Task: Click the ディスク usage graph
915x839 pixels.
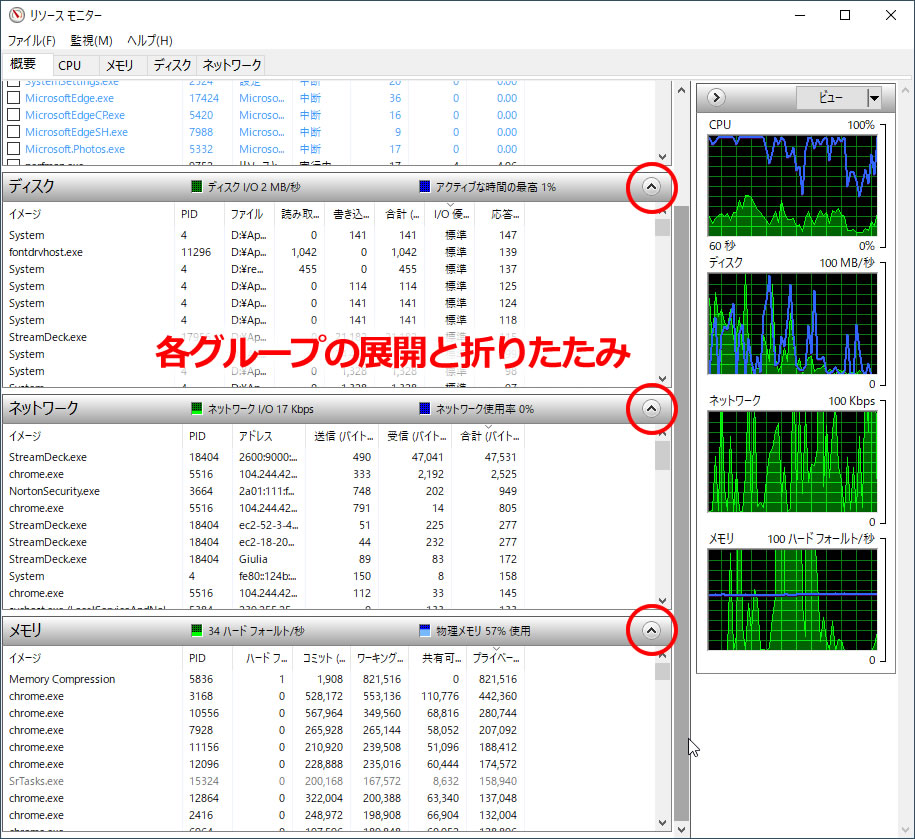Action: (792, 323)
